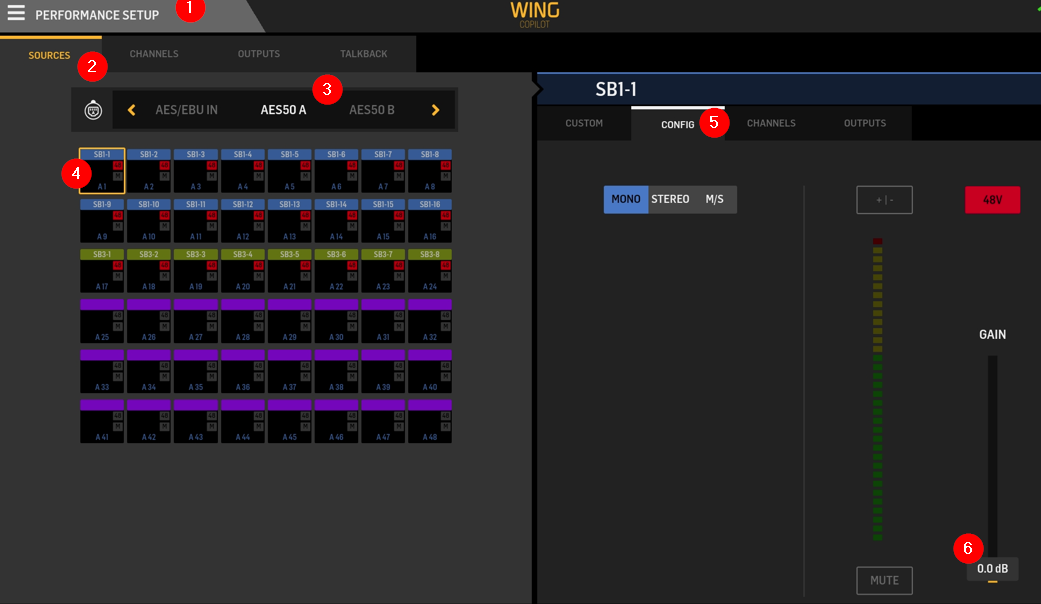Mute the SB1-1 source

click(x=884, y=580)
